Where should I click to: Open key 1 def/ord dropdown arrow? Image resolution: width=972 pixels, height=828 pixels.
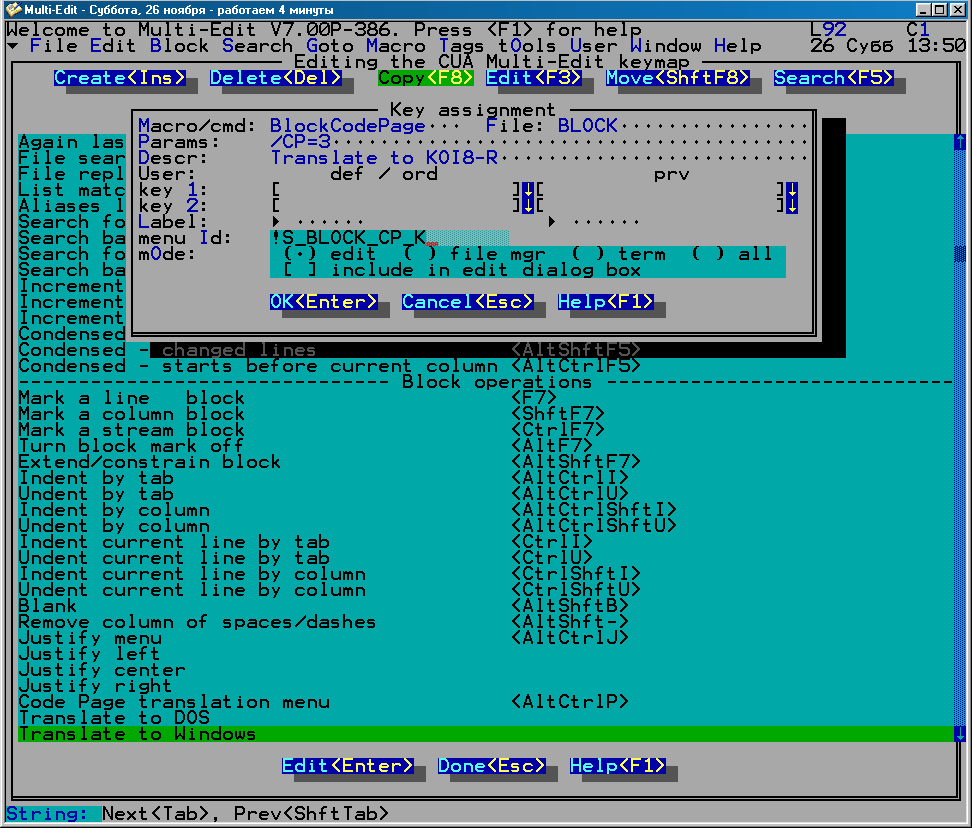528,190
